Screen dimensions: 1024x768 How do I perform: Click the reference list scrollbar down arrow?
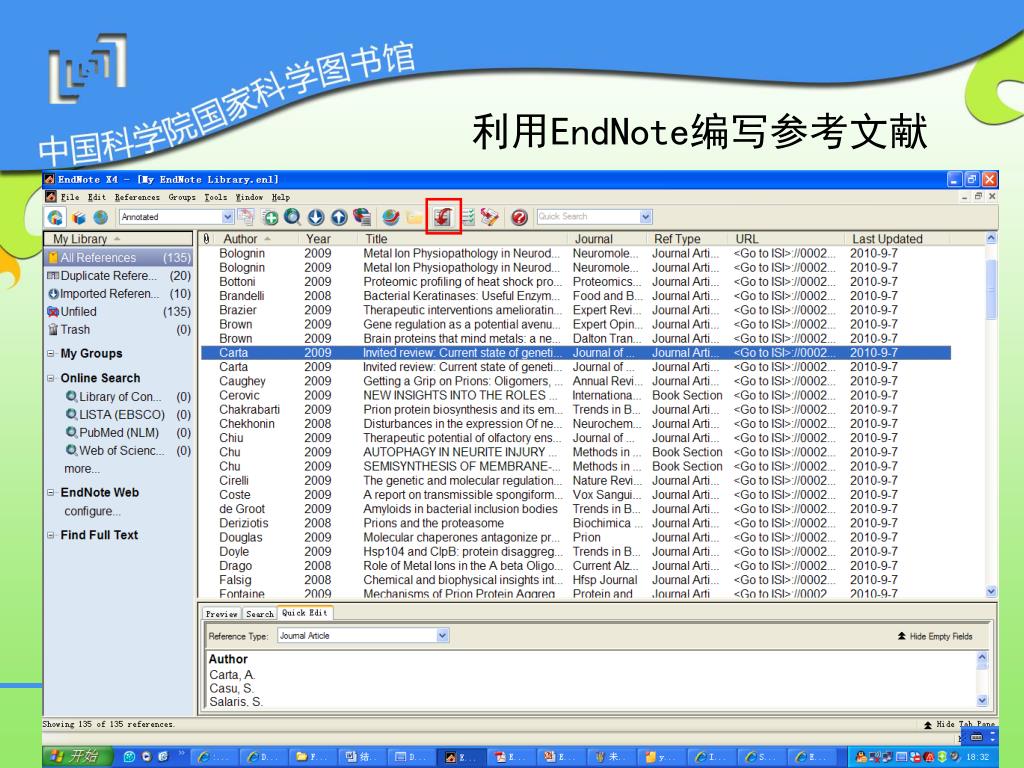[991, 592]
